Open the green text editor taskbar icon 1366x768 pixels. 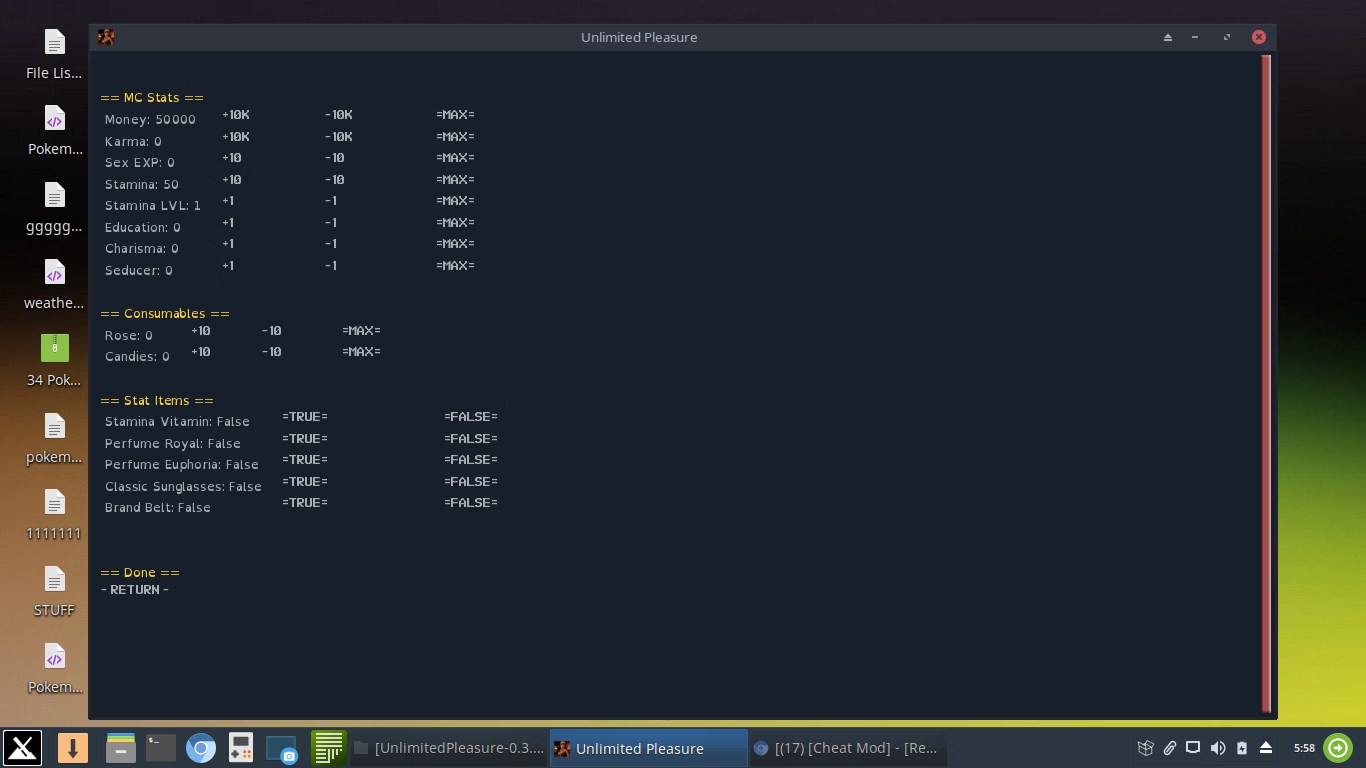pyautogui.click(x=328, y=748)
